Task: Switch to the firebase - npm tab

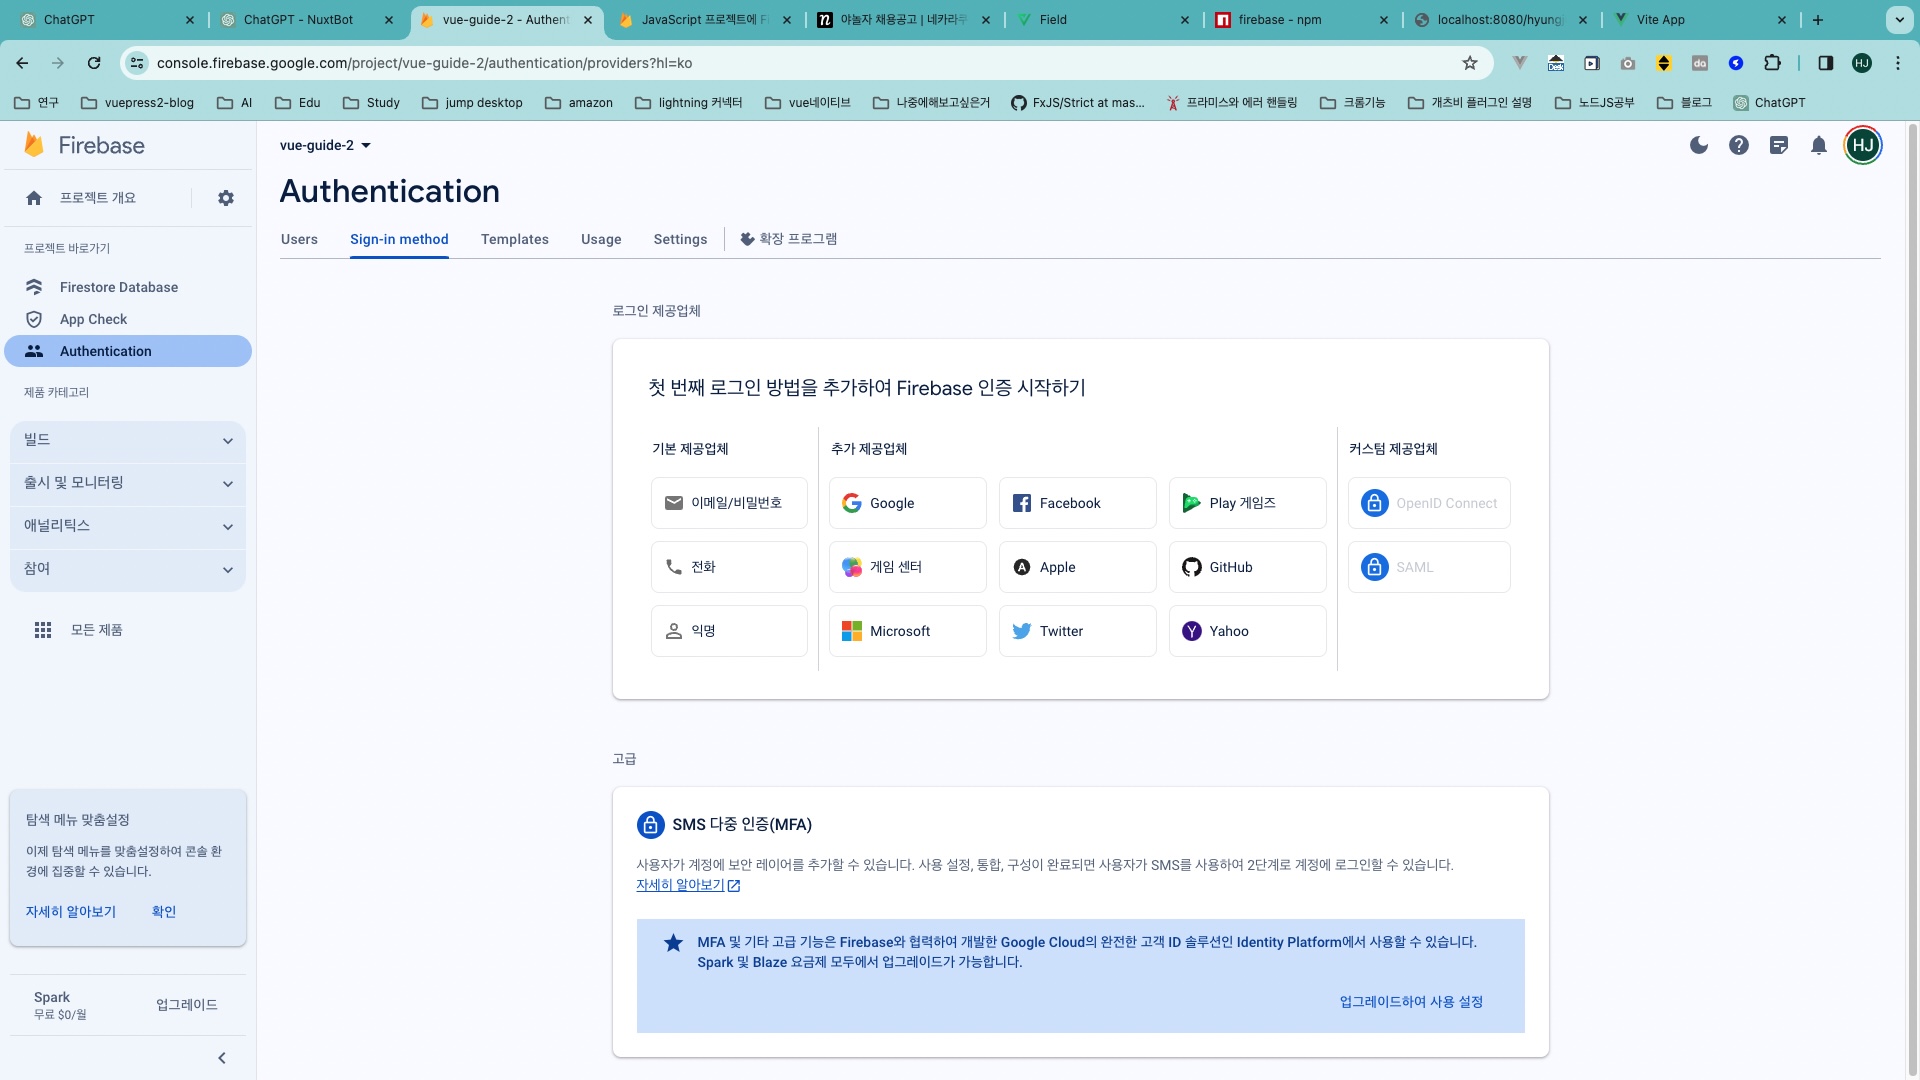Action: point(1300,20)
